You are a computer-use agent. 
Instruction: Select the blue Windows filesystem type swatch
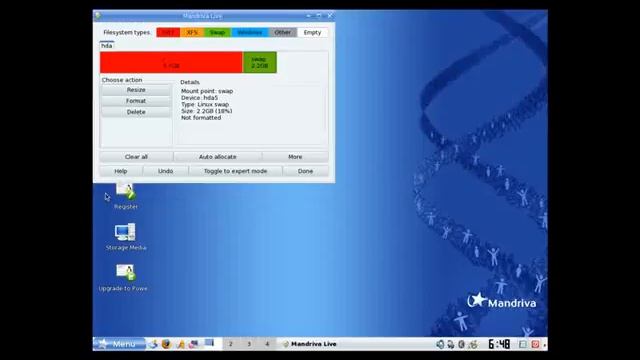[x=250, y=32]
